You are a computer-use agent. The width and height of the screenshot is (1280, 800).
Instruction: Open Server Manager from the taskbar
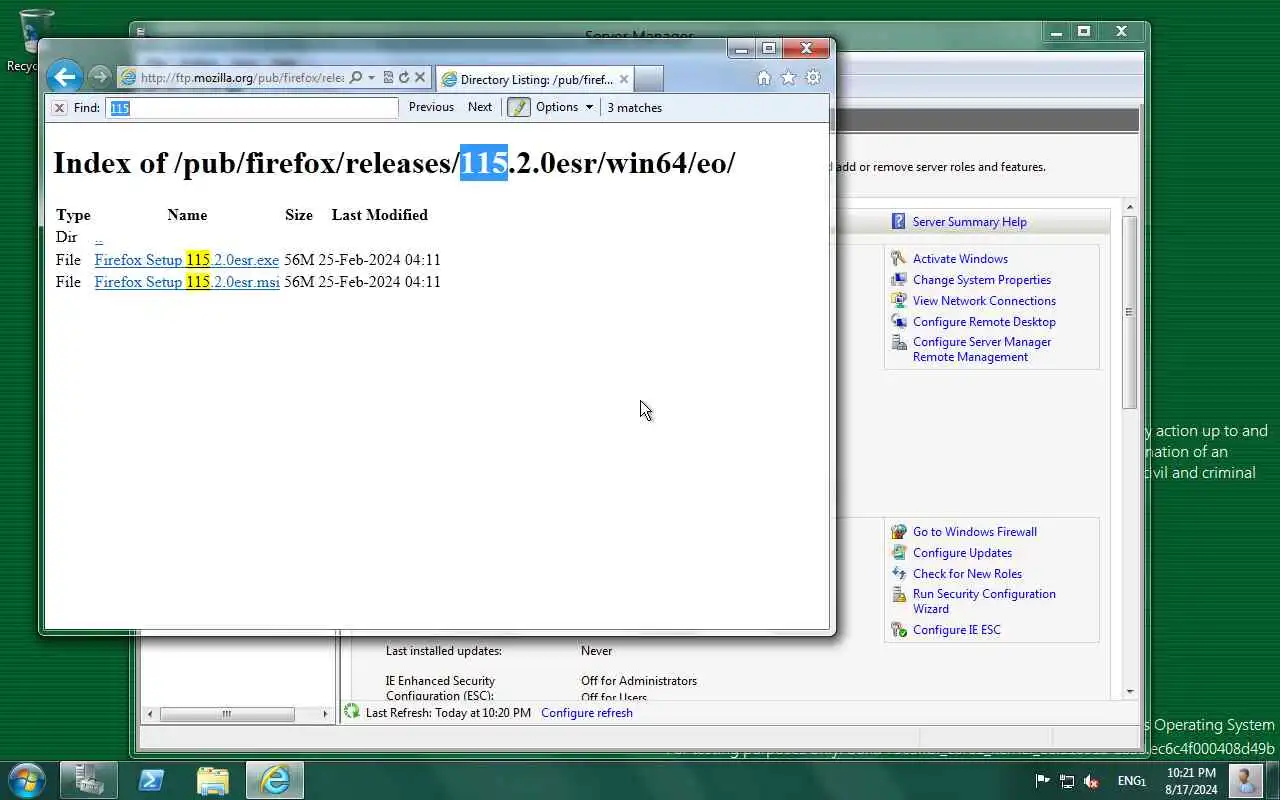89,780
